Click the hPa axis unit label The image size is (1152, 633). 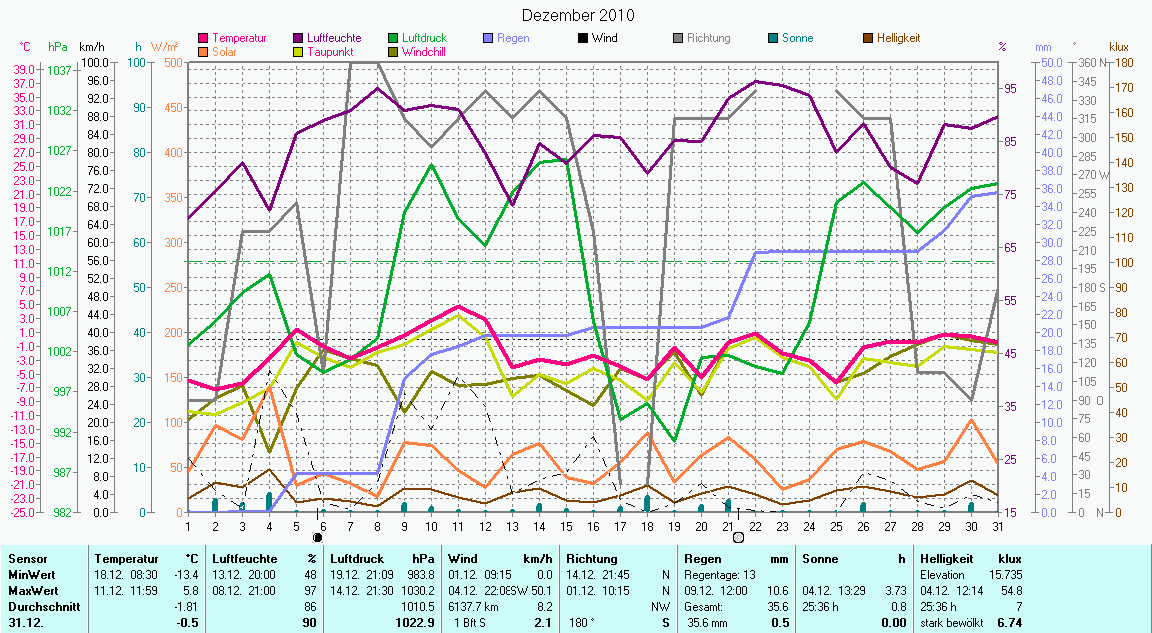pyautogui.click(x=57, y=47)
